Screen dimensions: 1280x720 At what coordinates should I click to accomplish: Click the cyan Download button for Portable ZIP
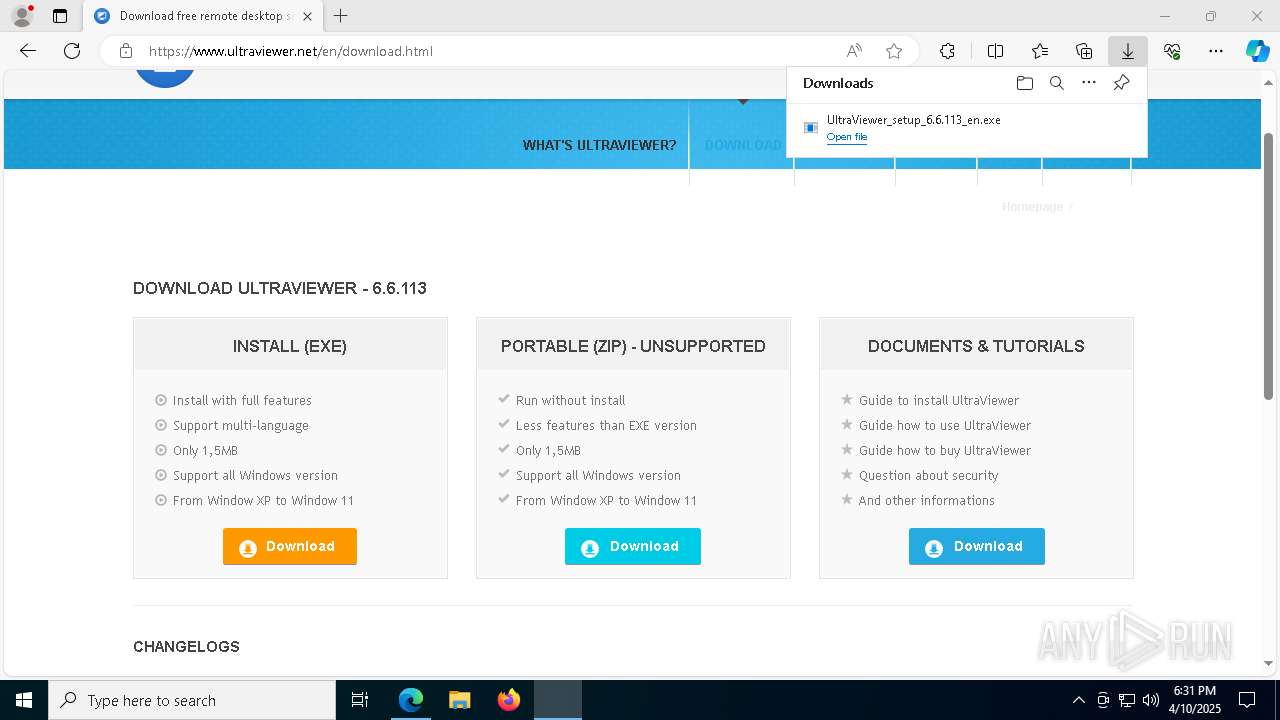[633, 546]
